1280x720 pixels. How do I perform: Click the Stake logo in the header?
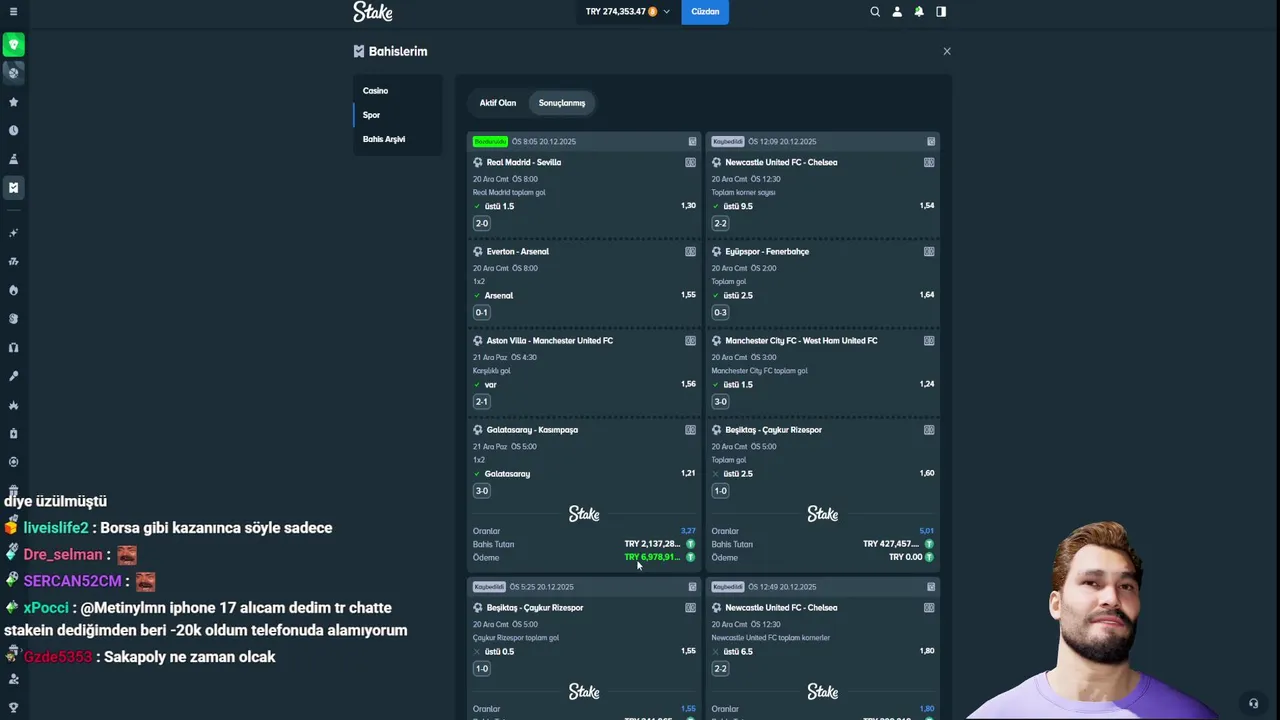pyautogui.click(x=373, y=12)
